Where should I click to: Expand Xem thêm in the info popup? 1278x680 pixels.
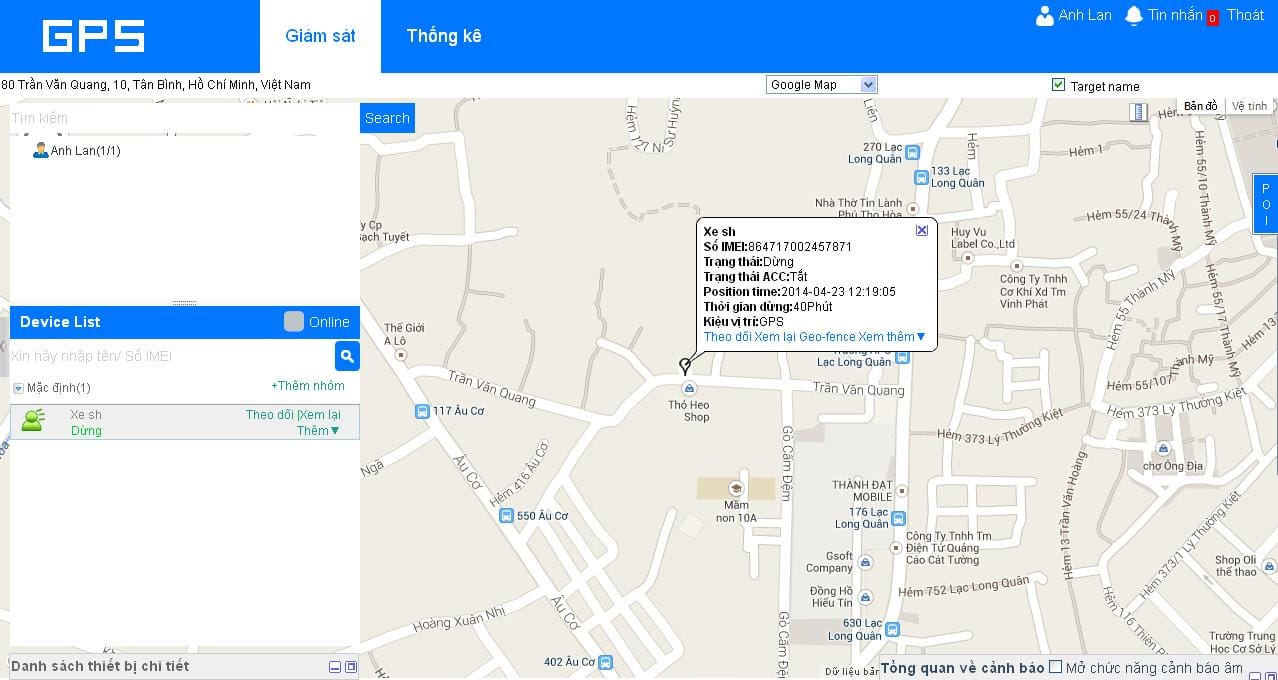(892, 337)
